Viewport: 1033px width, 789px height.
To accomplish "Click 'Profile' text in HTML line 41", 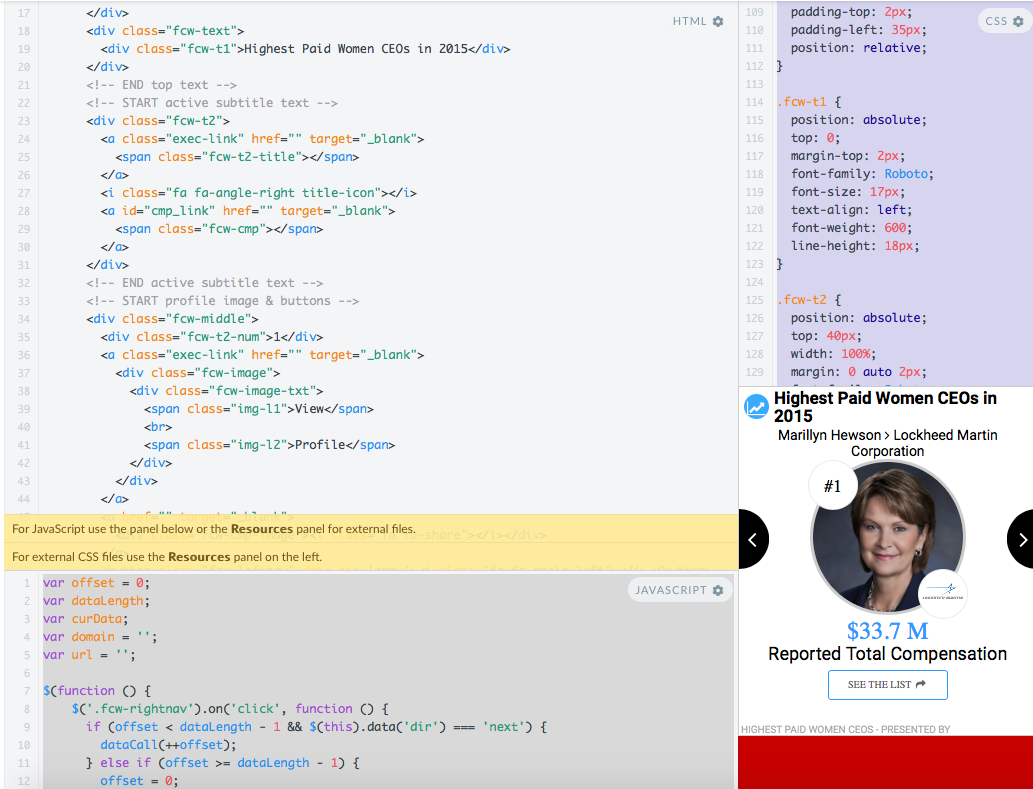I will [320, 445].
